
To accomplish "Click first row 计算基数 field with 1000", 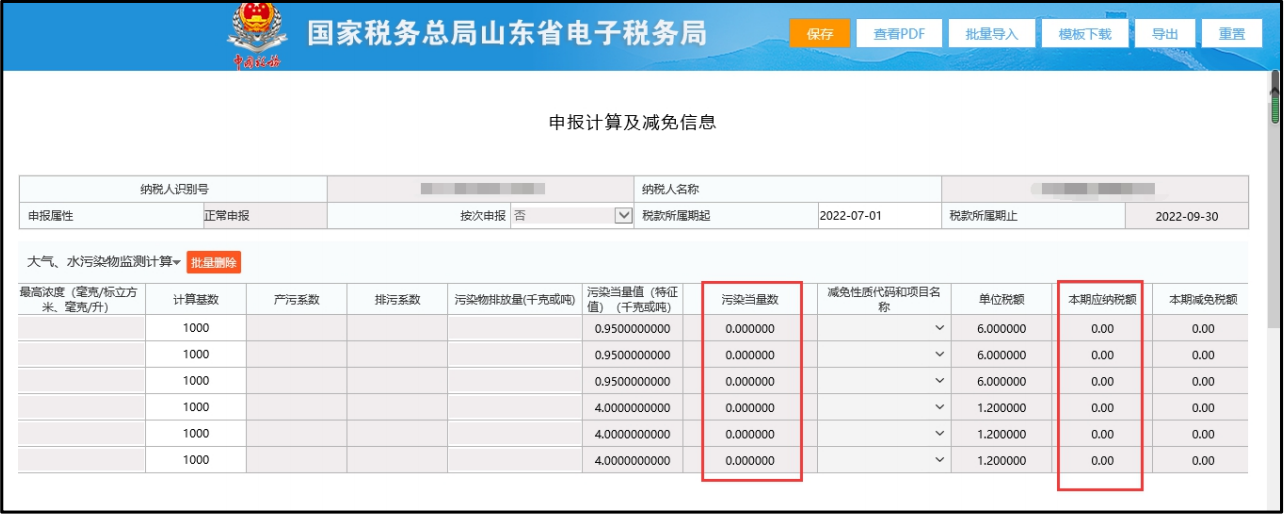I will [x=196, y=328].
